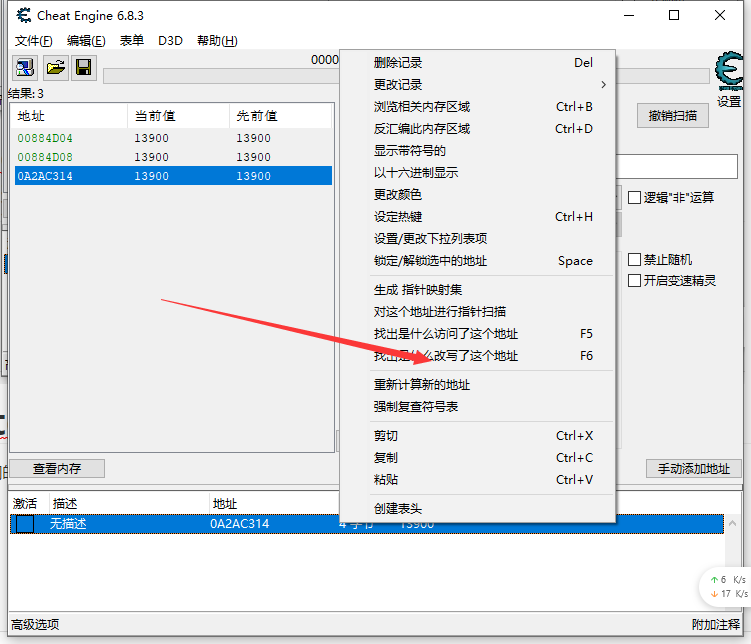Image resolution: width=751 pixels, height=644 pixels.
Task: Check the 开启变速精灵 option
Action: 634,281
